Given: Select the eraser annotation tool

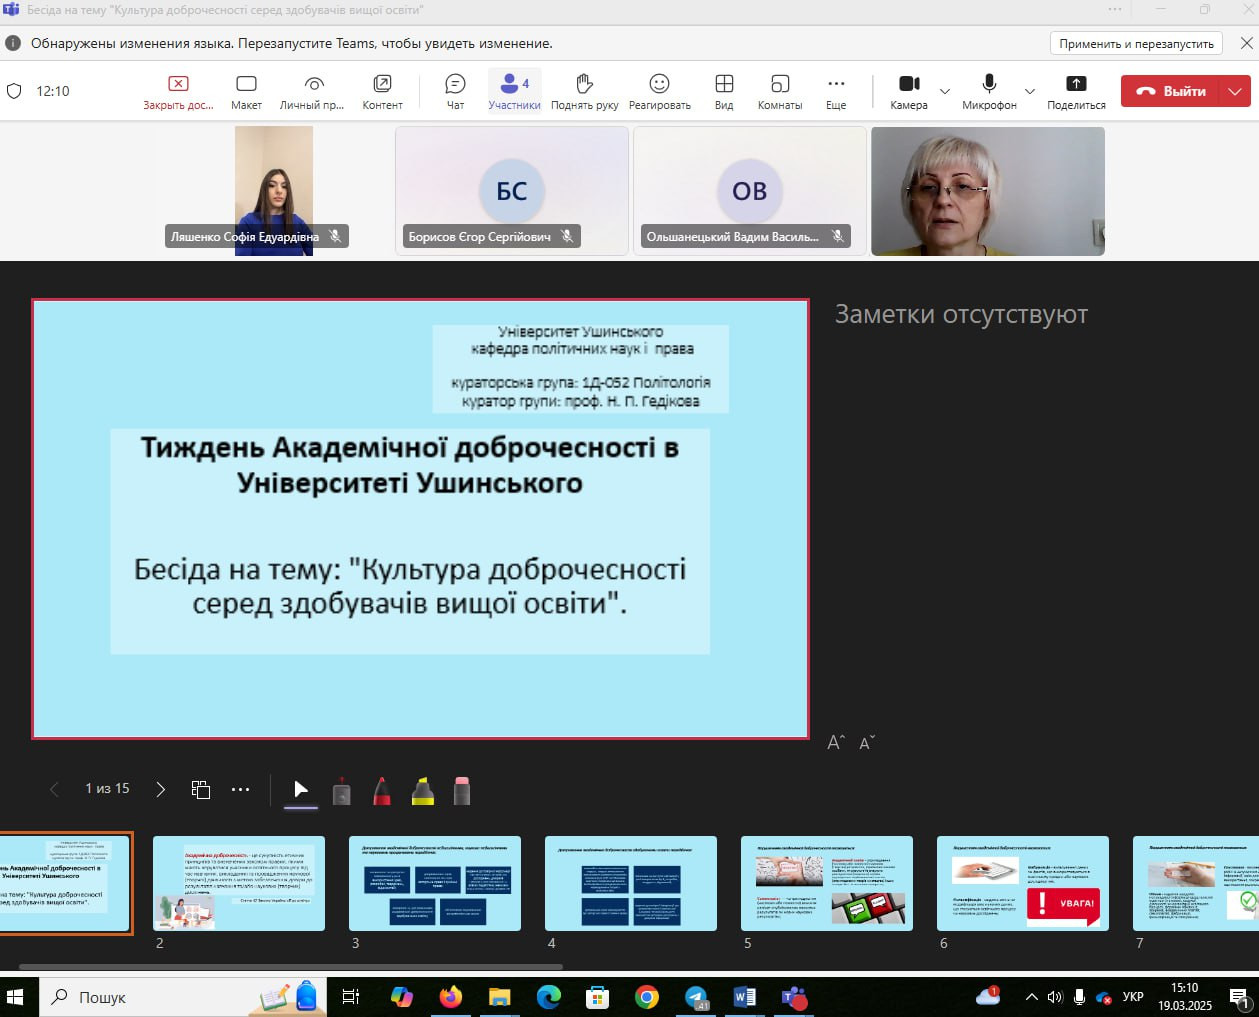Looking at the screenshot, I should 462,791.
